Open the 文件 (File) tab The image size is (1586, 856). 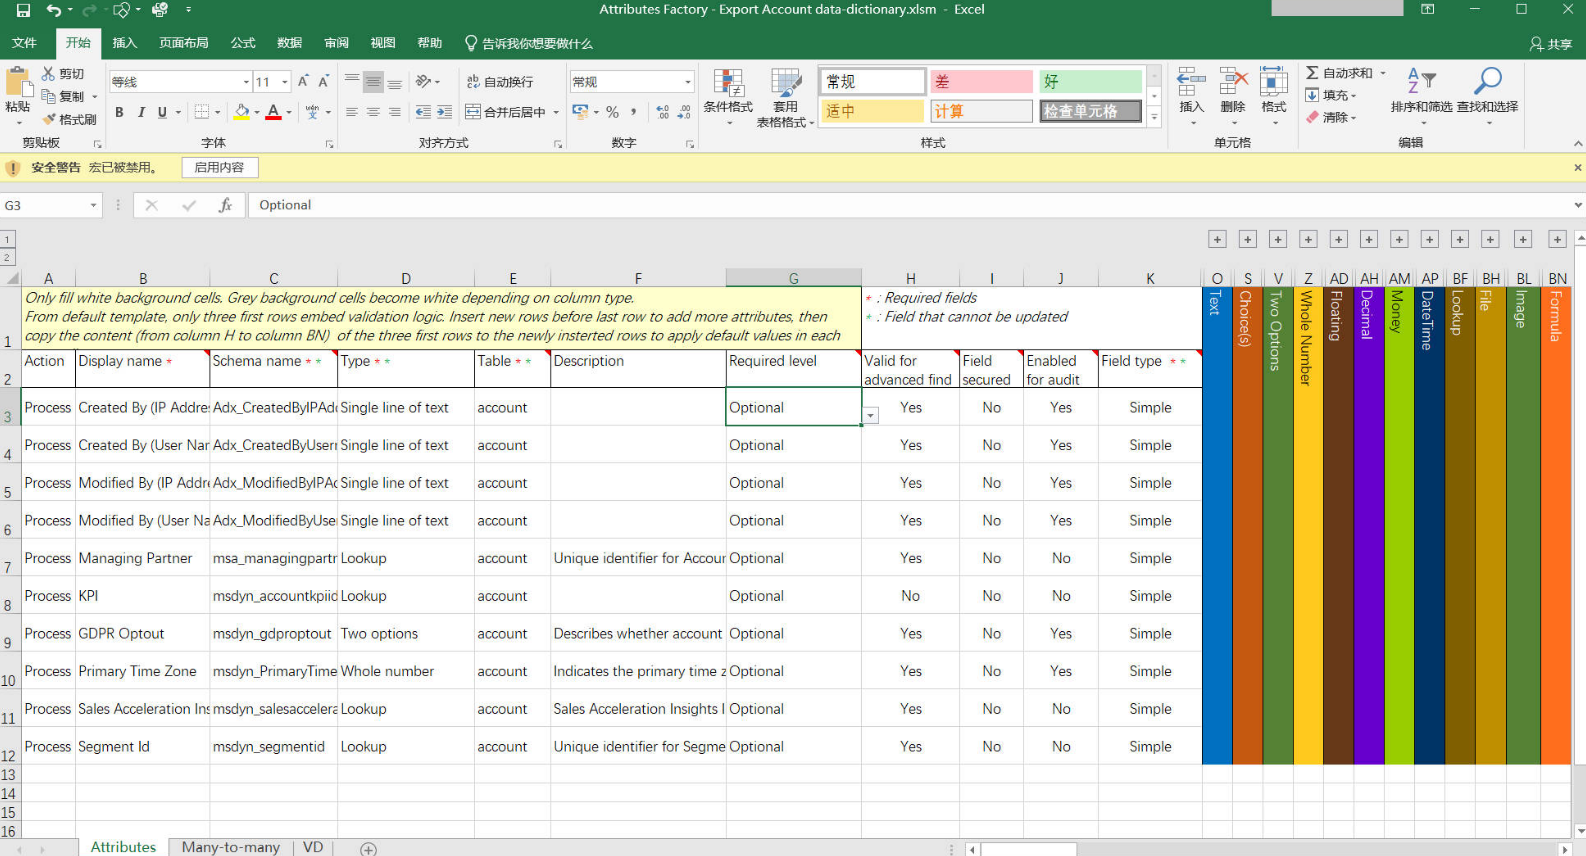pyautogui.click(x=24, y=43)
